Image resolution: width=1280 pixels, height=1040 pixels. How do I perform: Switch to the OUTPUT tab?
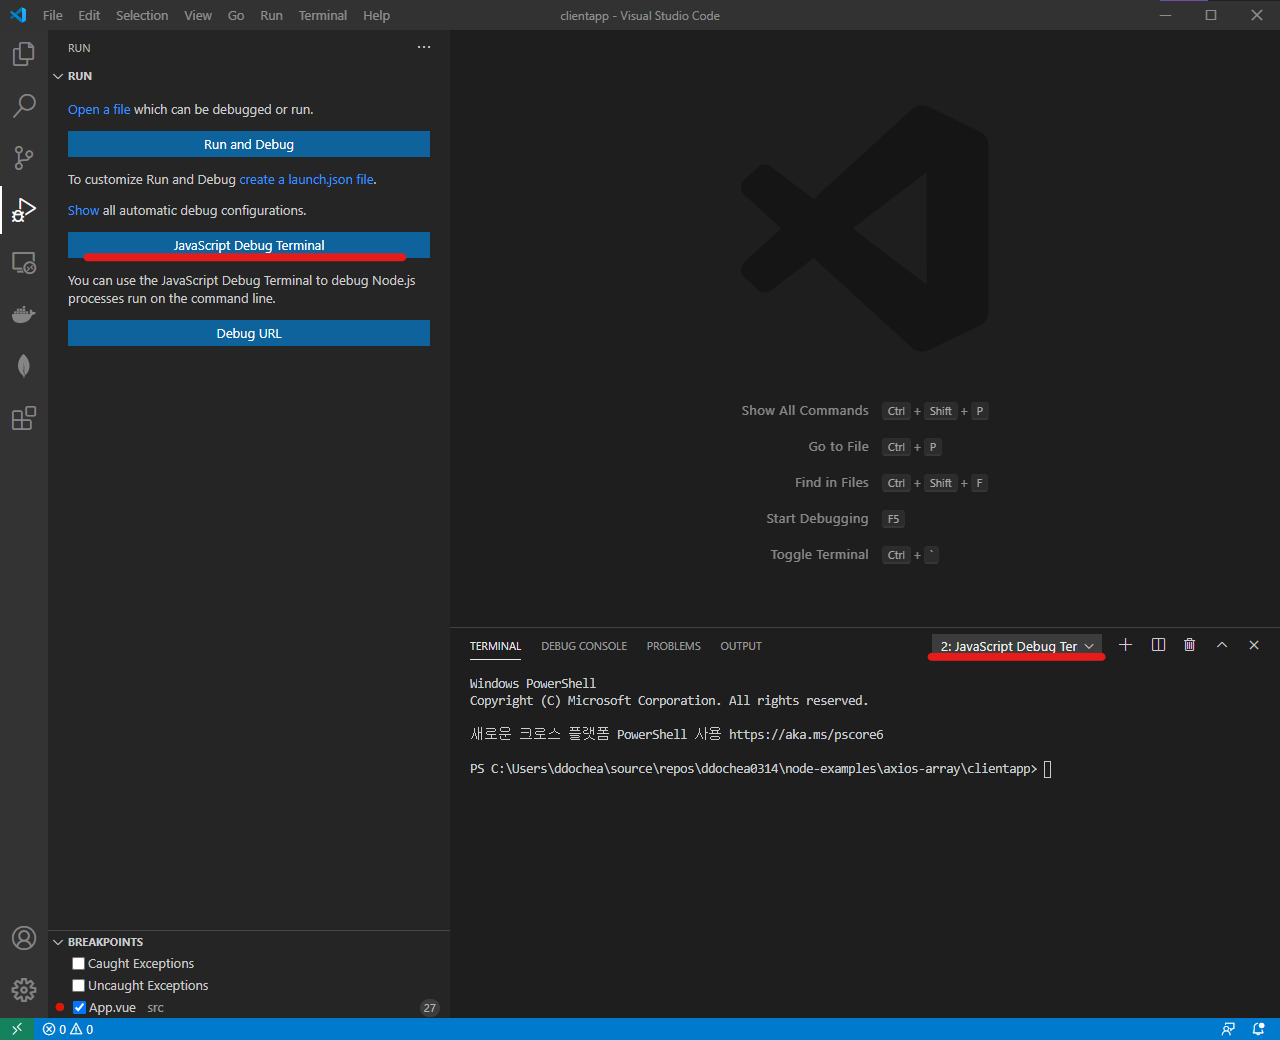coord(741,646)
